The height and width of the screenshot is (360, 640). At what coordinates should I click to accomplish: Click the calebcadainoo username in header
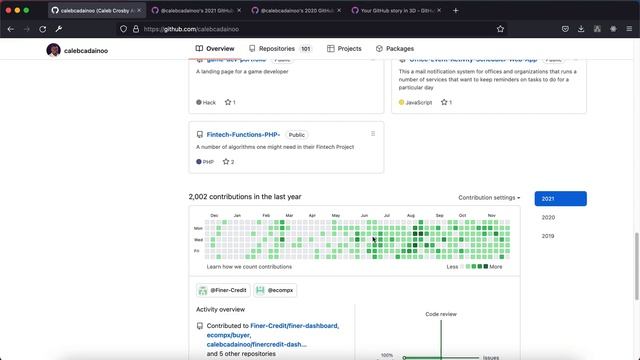86,51
